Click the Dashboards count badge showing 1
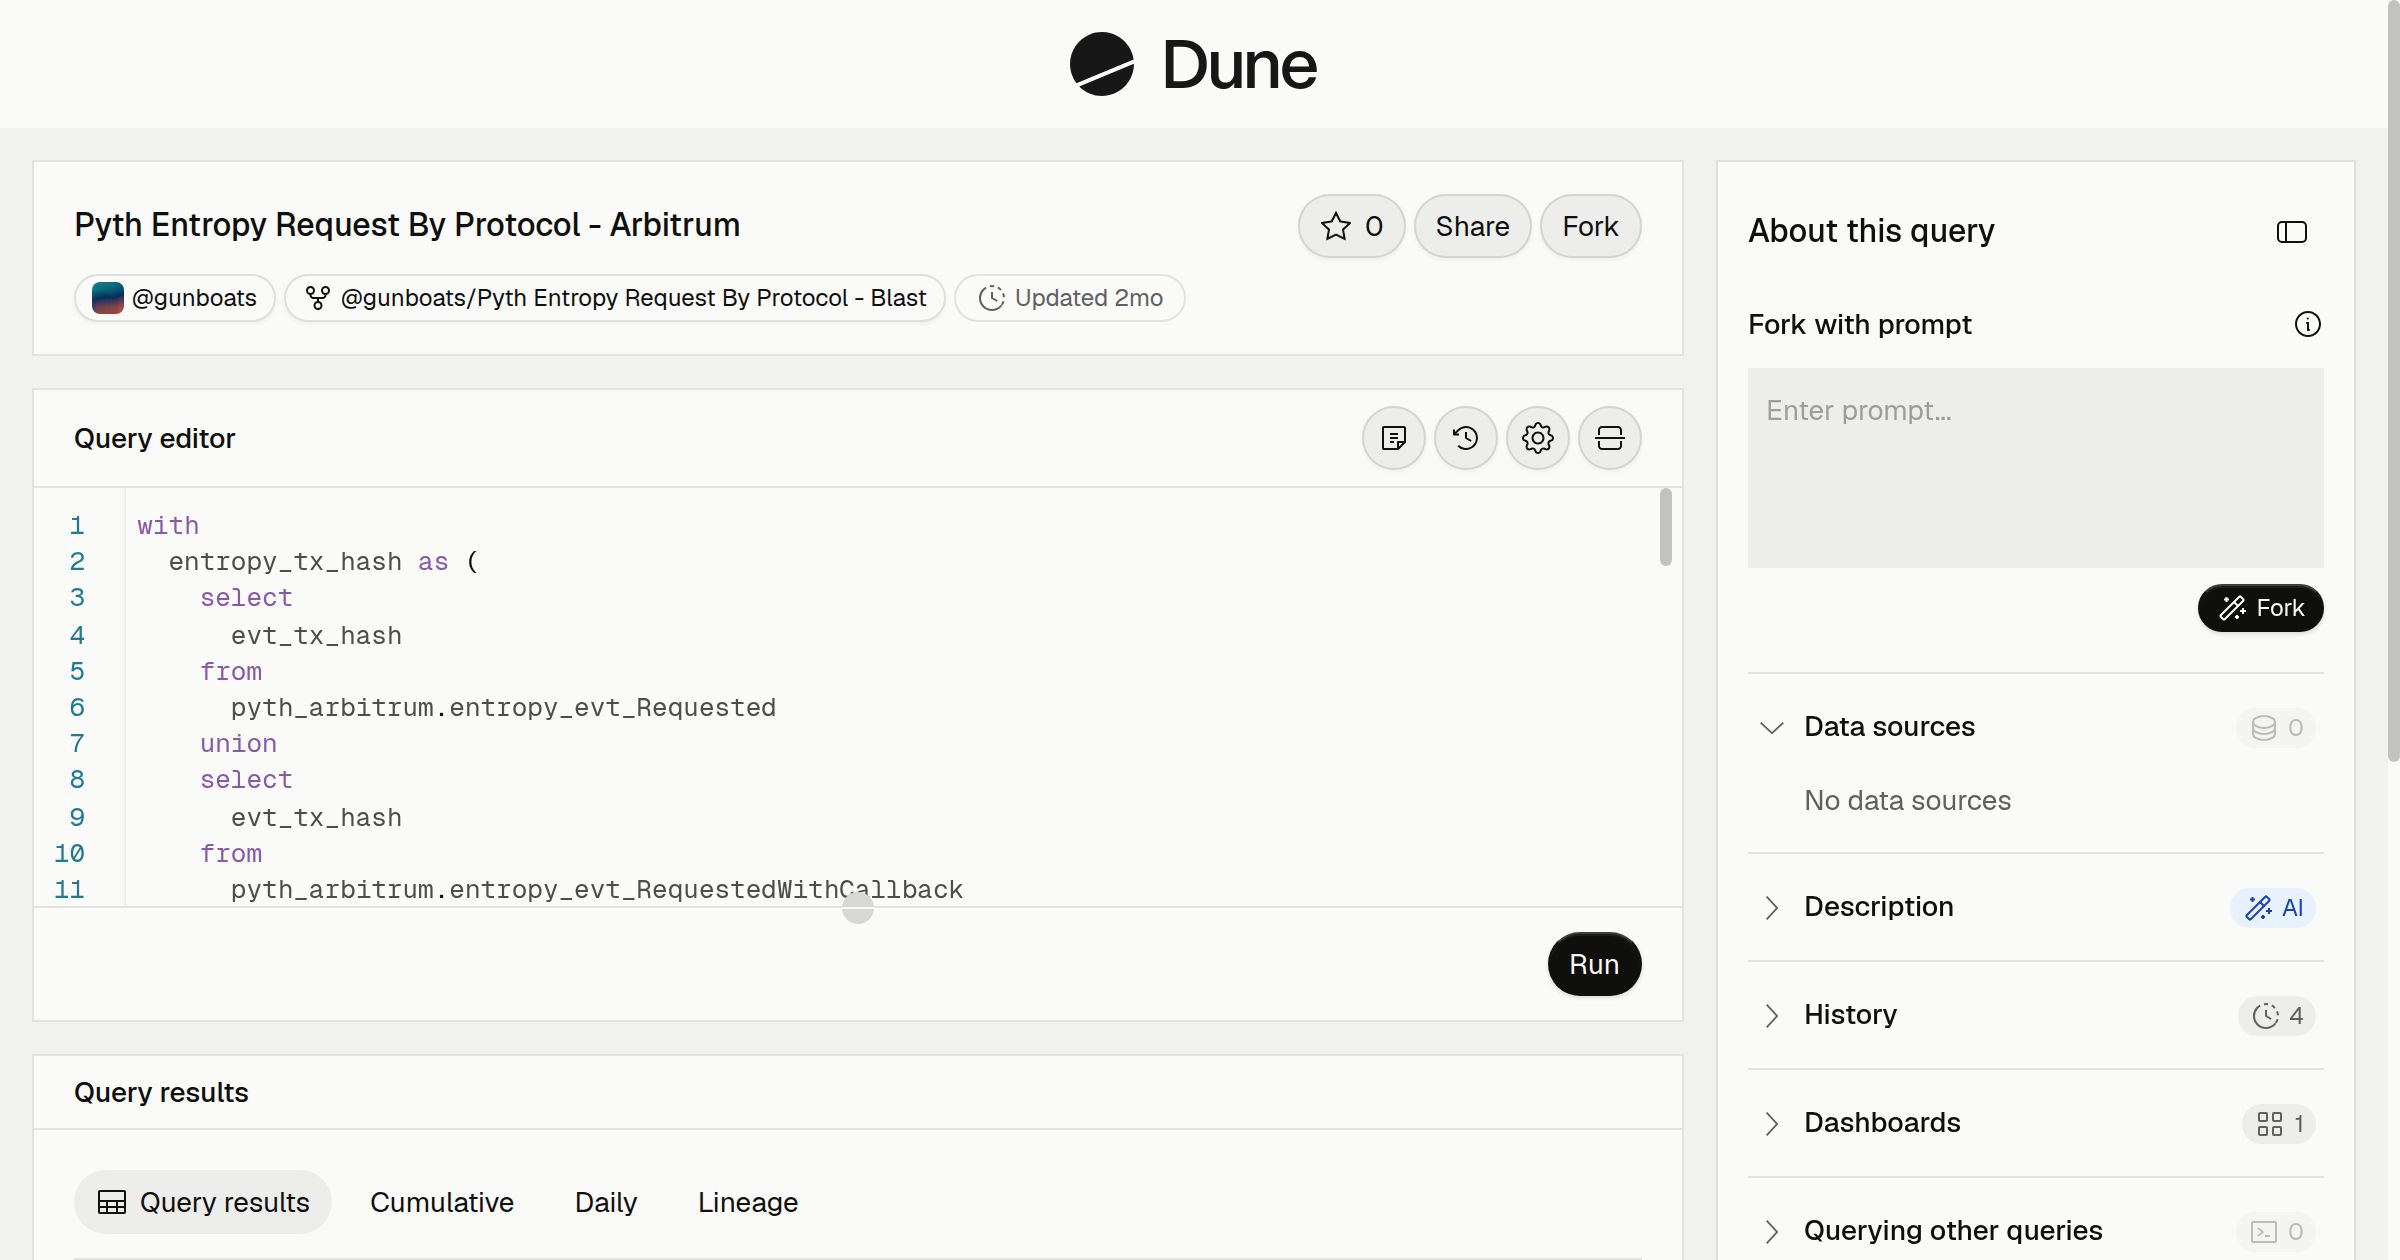The height and width of the screenshot is (1260, 2400). coord(2279,1123)
